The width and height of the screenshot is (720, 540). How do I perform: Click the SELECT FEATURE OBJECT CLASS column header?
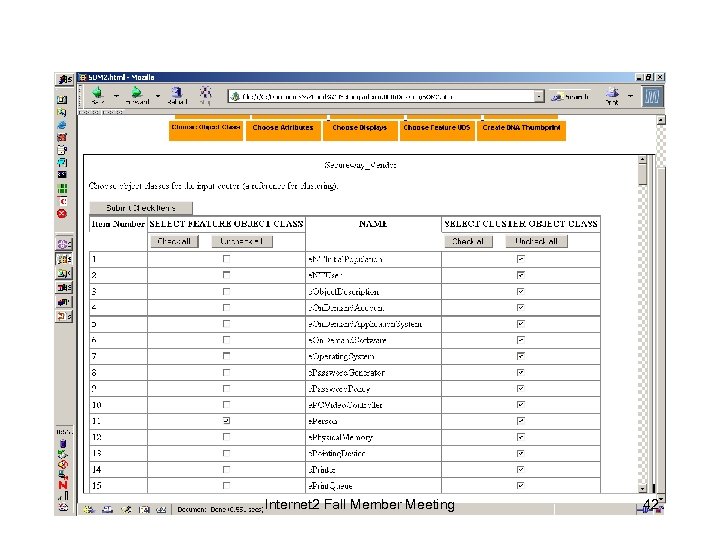226,224
